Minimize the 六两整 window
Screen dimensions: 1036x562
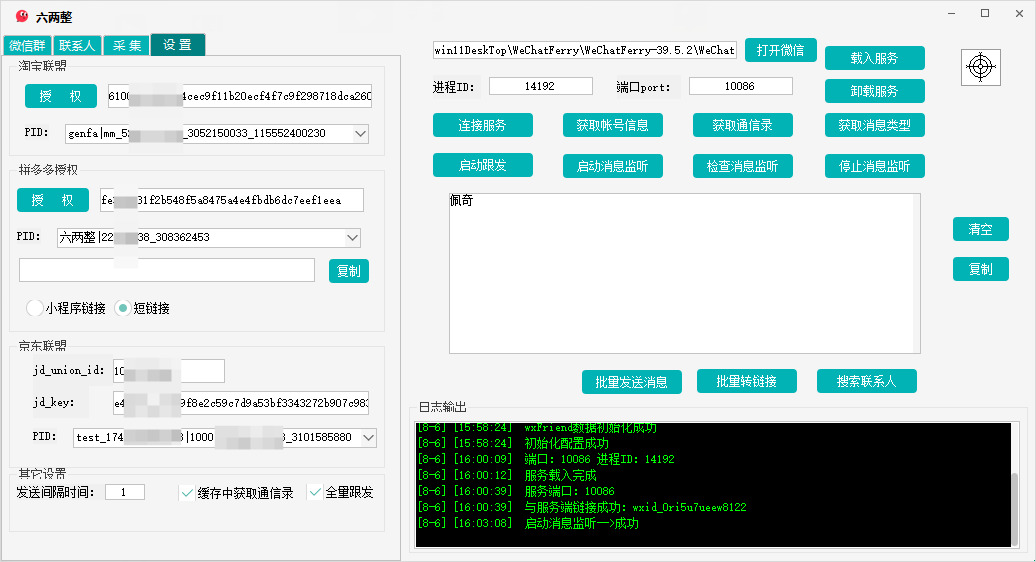[951, 14]
